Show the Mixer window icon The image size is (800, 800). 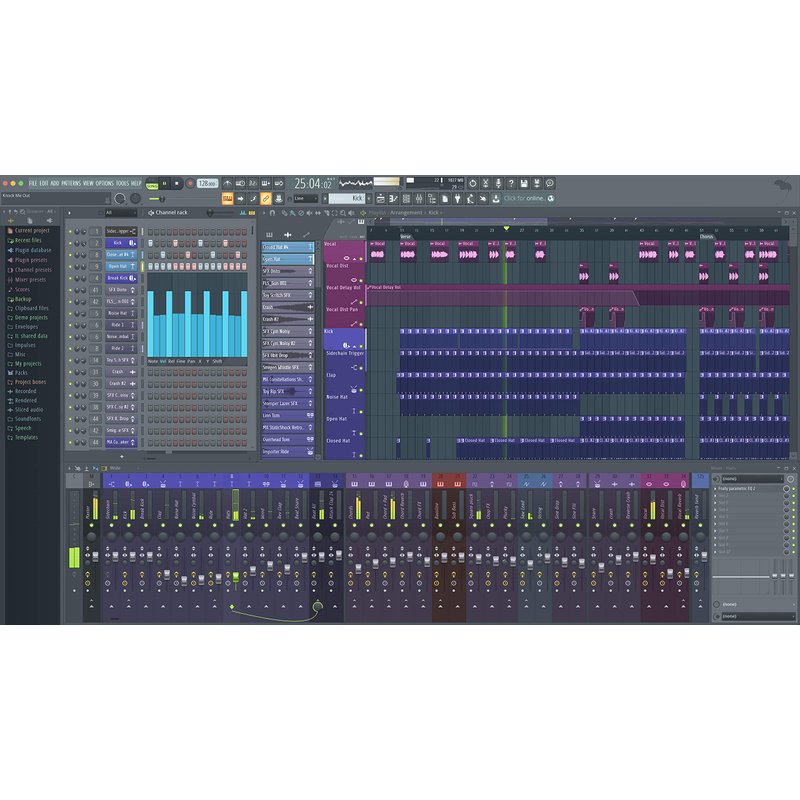click(419, 198)
